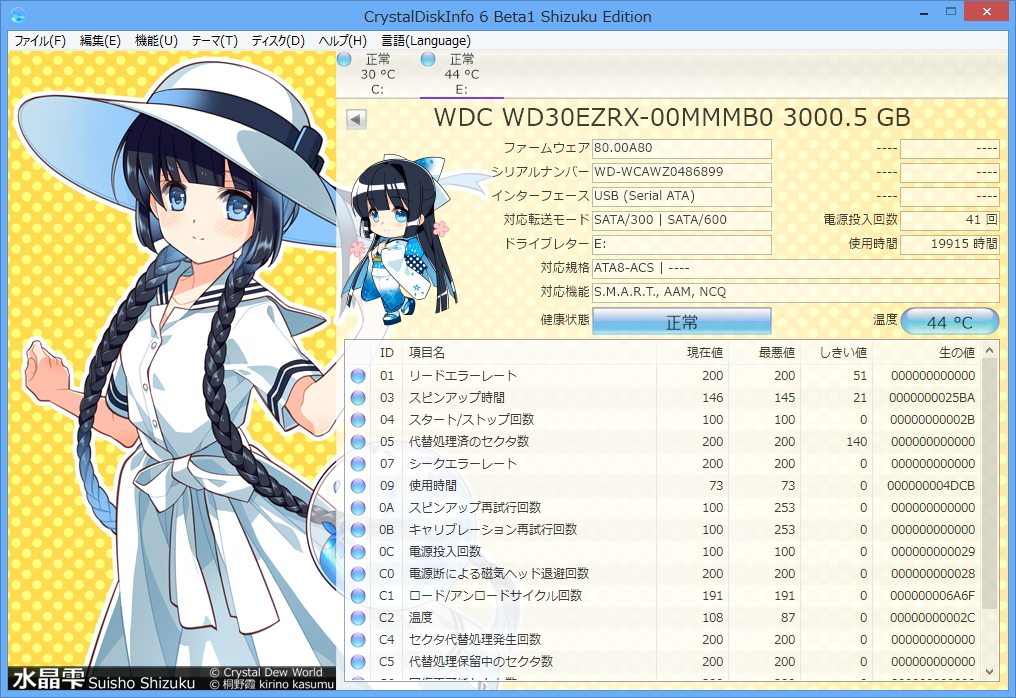Viewport: 1016px width, 698px height.
Task: Click status orb for C1 ロード/アンロードサイクル回数
Action: click(358, 596)
